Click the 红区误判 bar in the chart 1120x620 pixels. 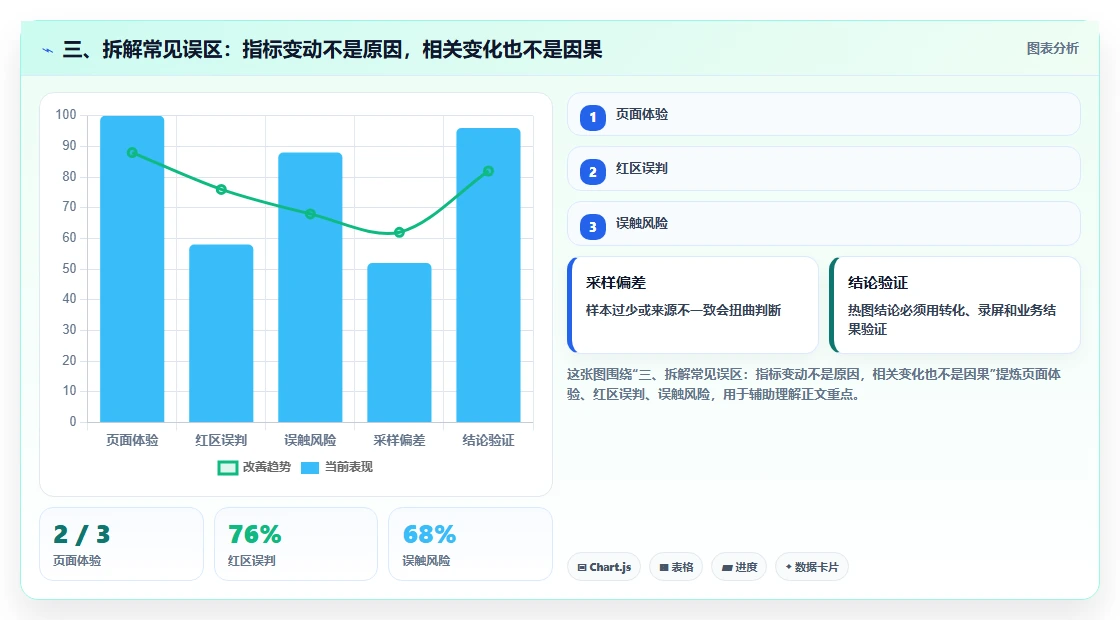[221, 333]
